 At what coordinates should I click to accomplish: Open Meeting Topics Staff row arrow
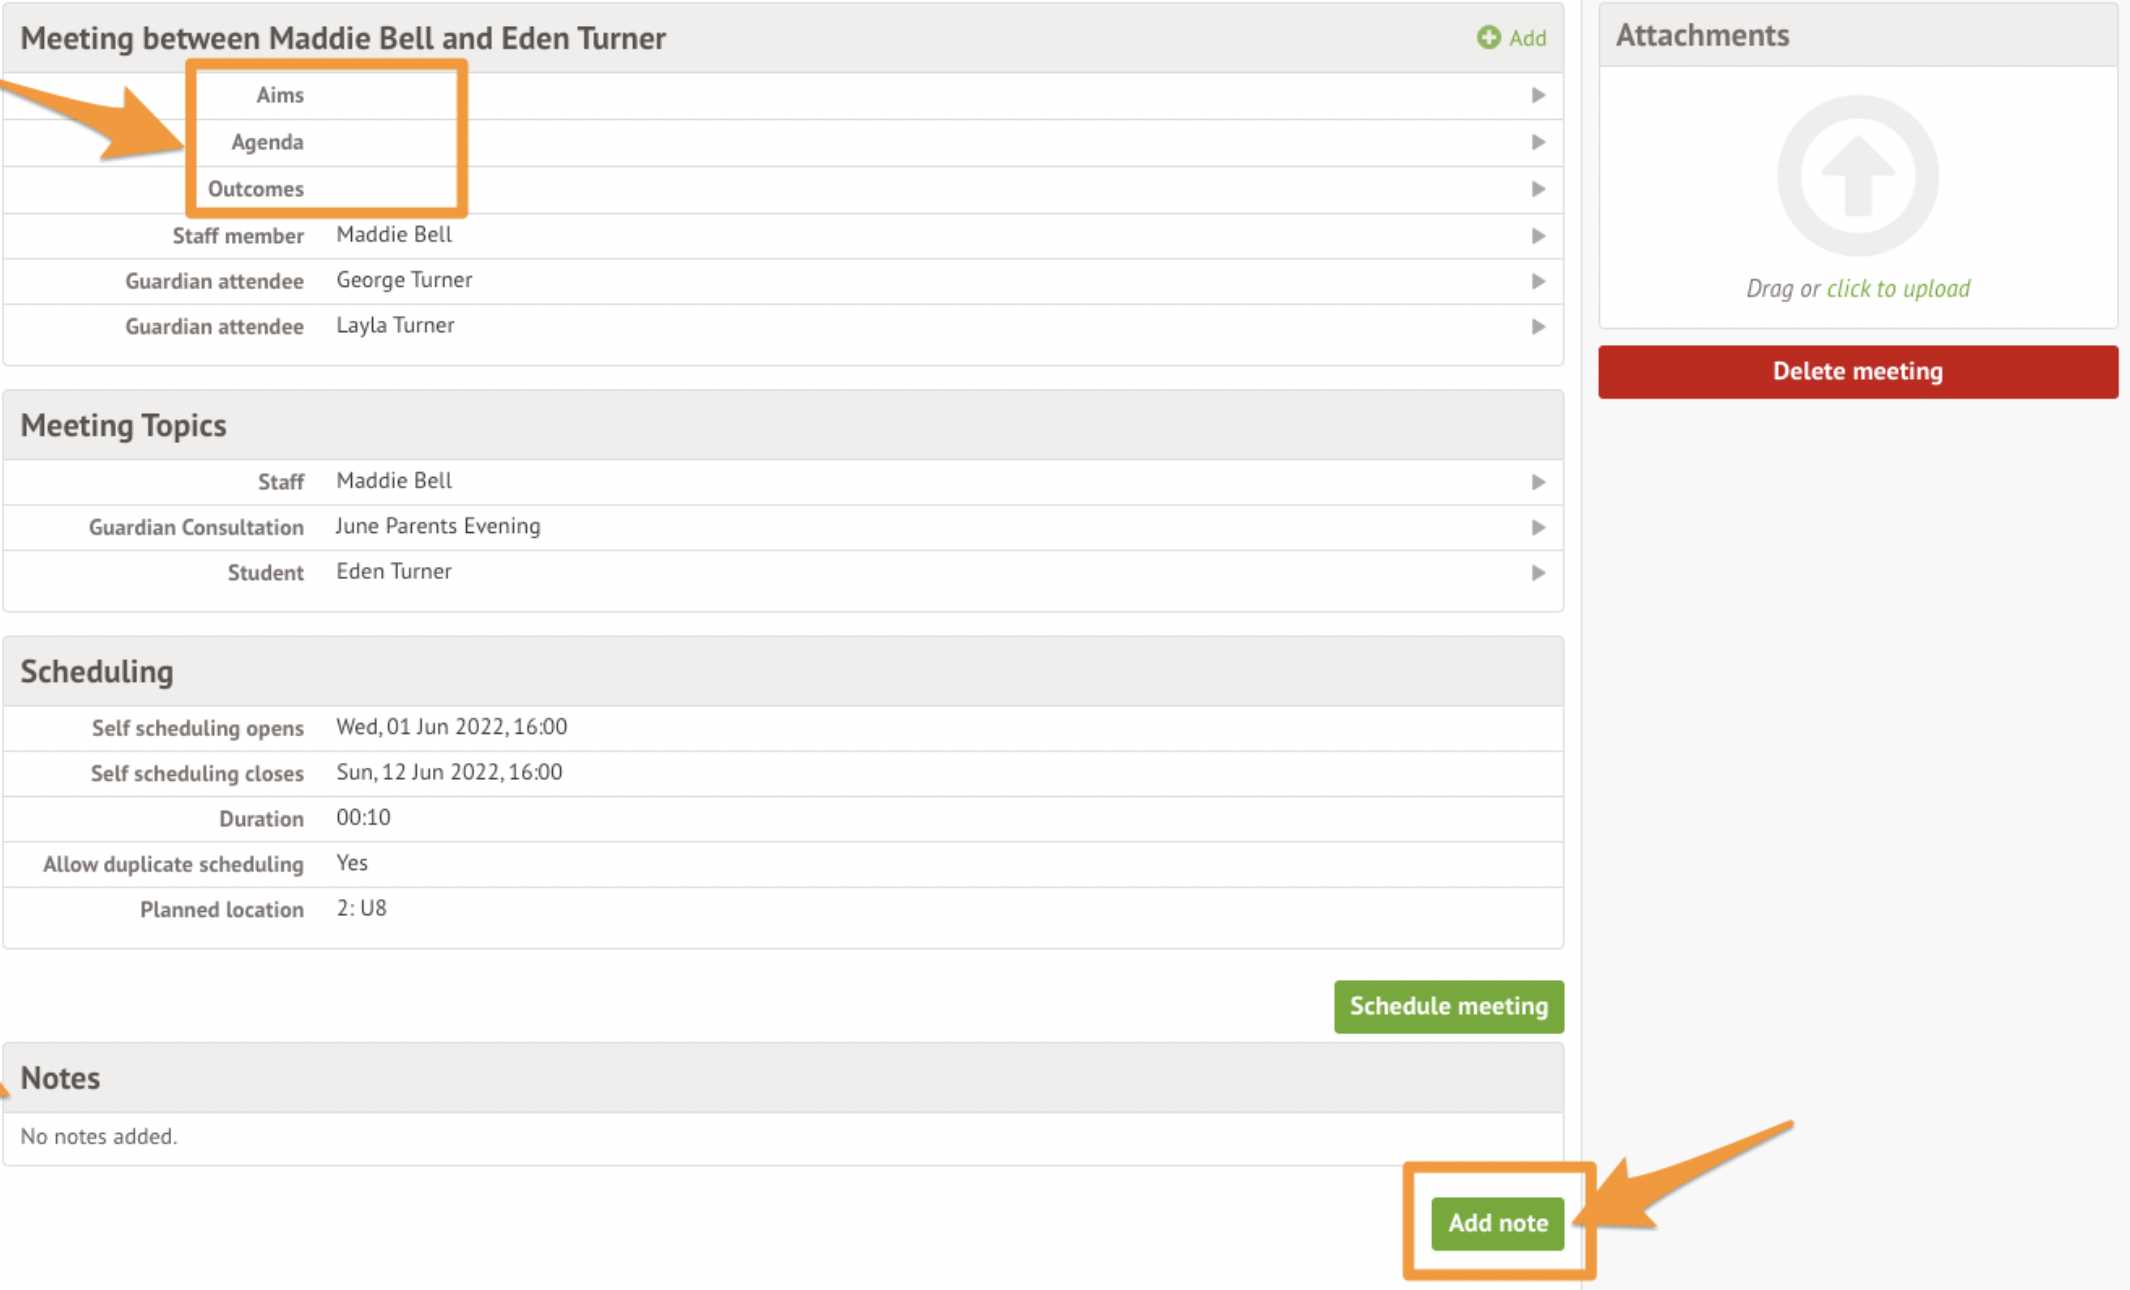pyautogui.click(x=1538, y=483)
